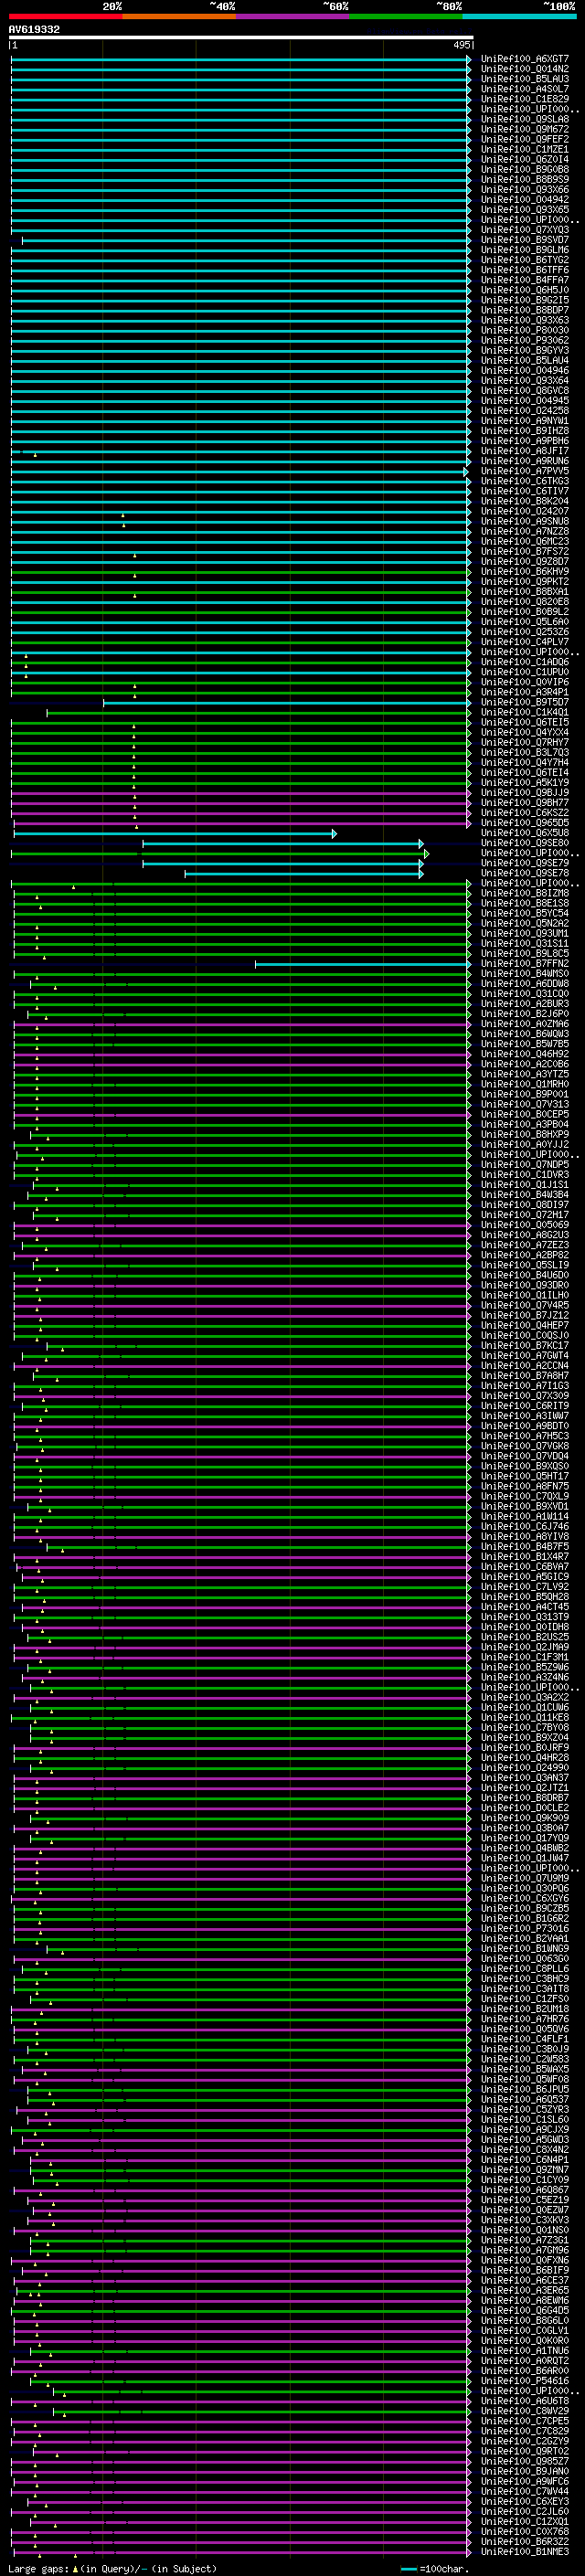Screen dimensions: 585x2576
Task: Click the short cyan alignment bar of Q6X5U8
Action: click(175, 834)
